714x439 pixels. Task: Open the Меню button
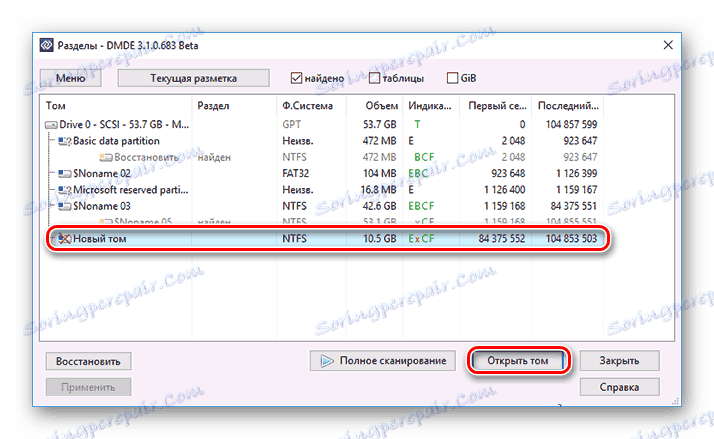(71, 78)
